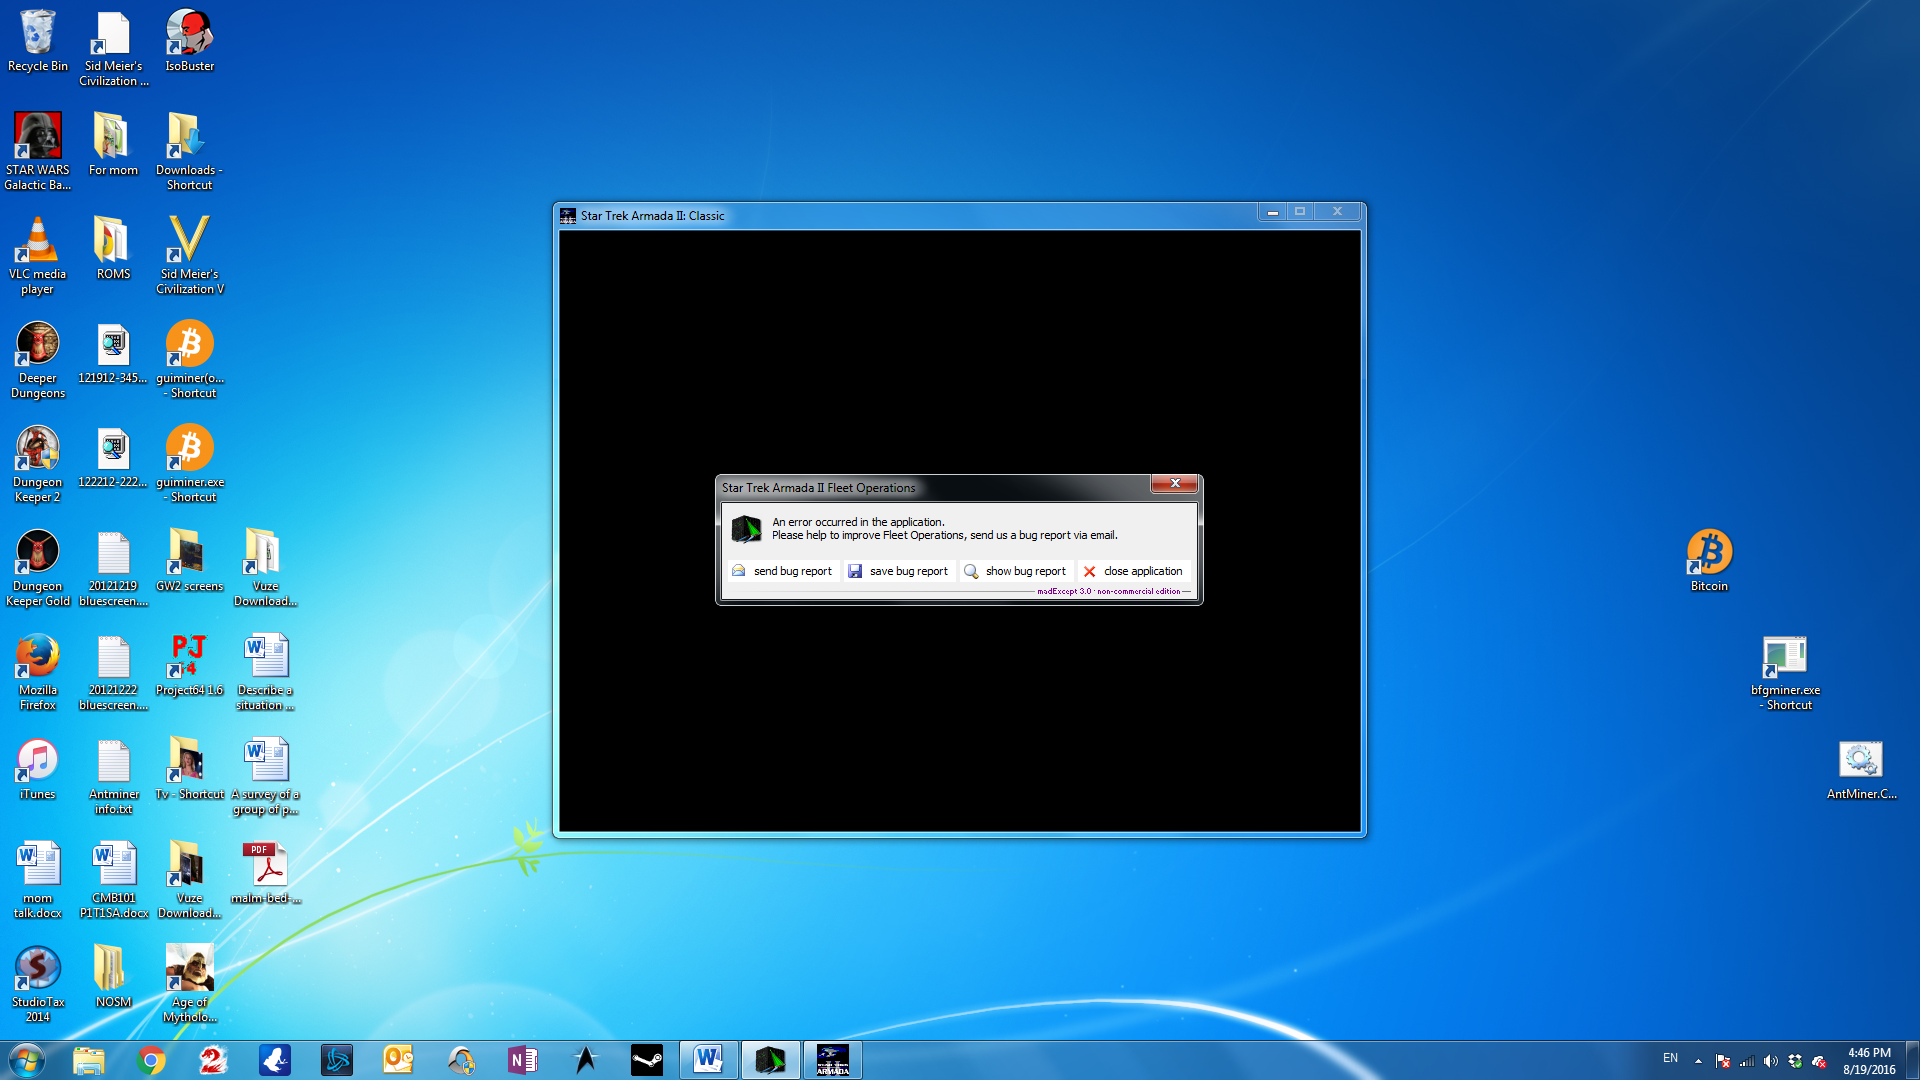Launch Google Chrome from taskbar

[151, 1060]
